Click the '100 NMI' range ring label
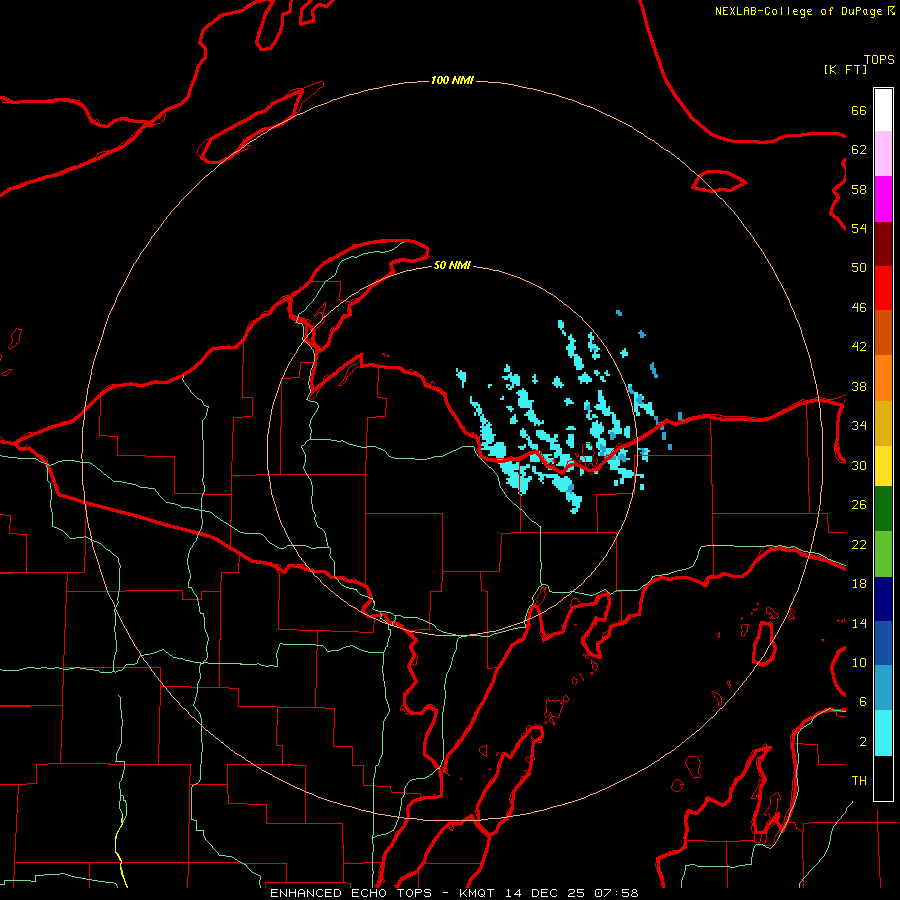Viewport: 900px width, 900px height. [452, 80]
